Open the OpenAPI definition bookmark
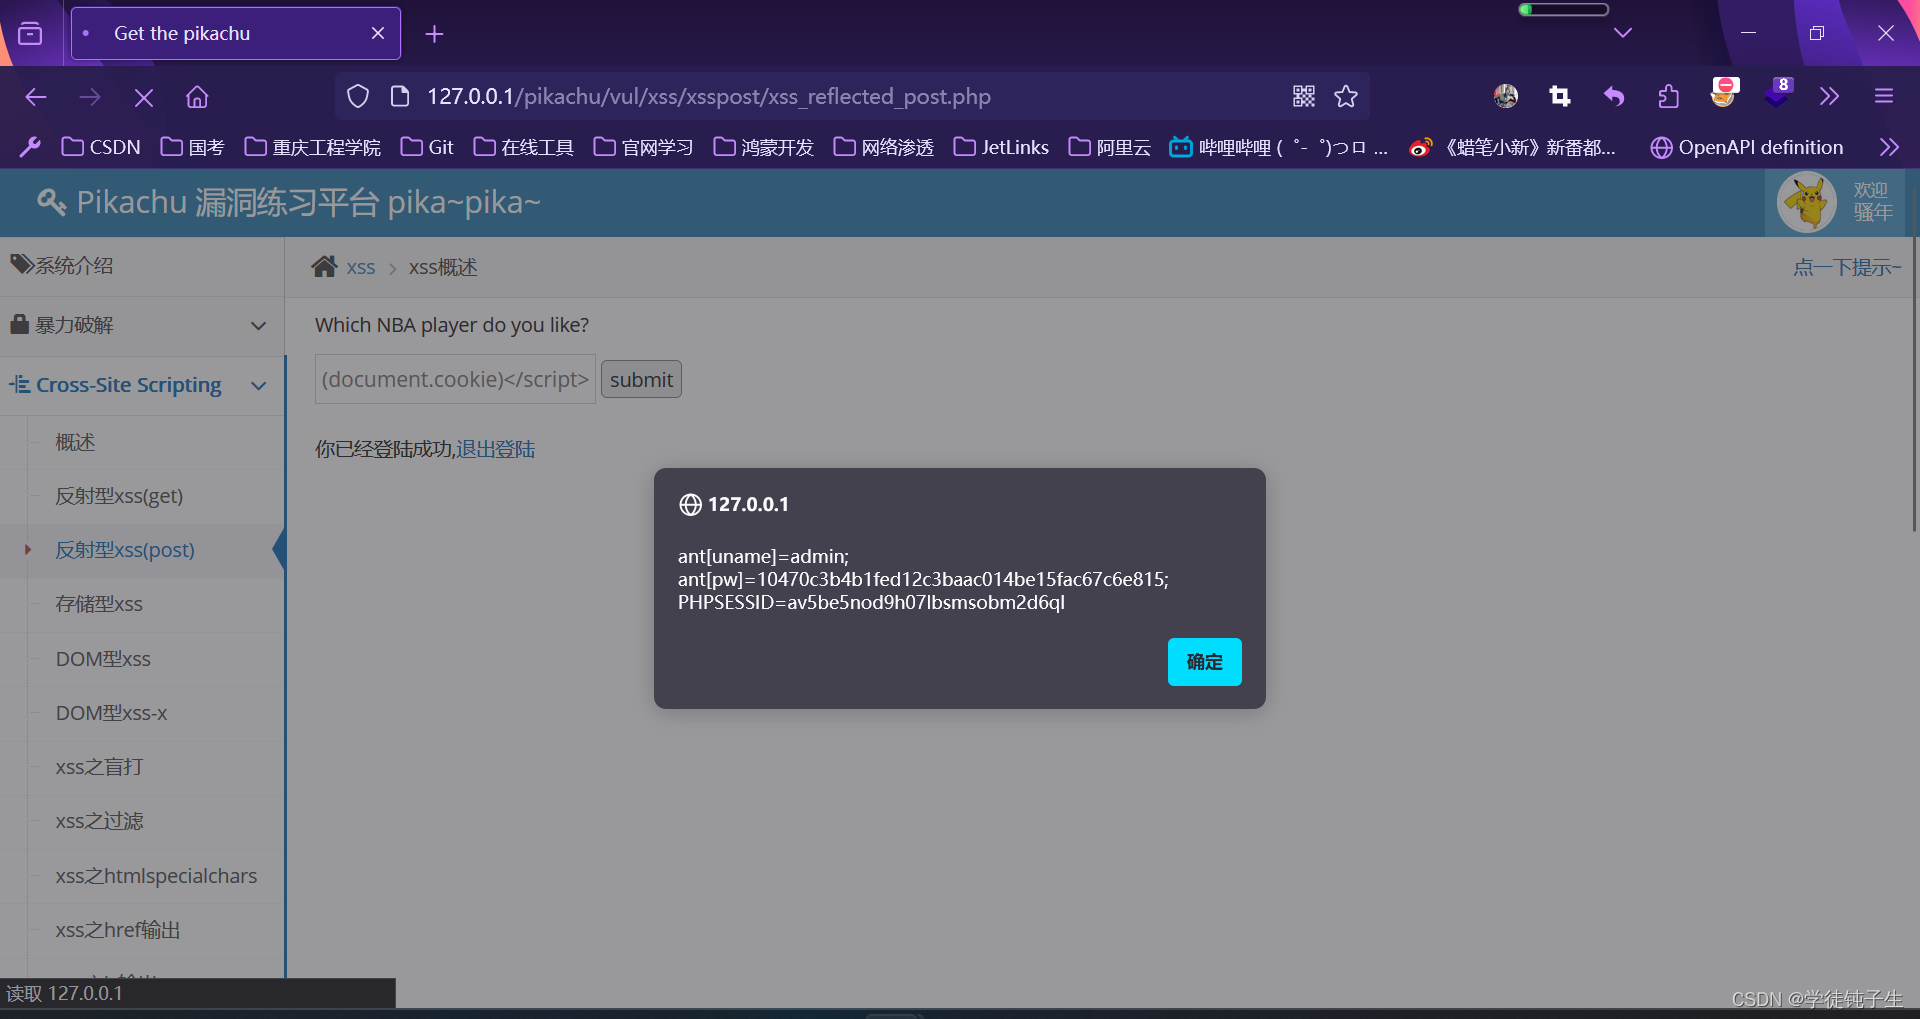Screen dimensions: 1920x1019 (x=1747, y=147)
